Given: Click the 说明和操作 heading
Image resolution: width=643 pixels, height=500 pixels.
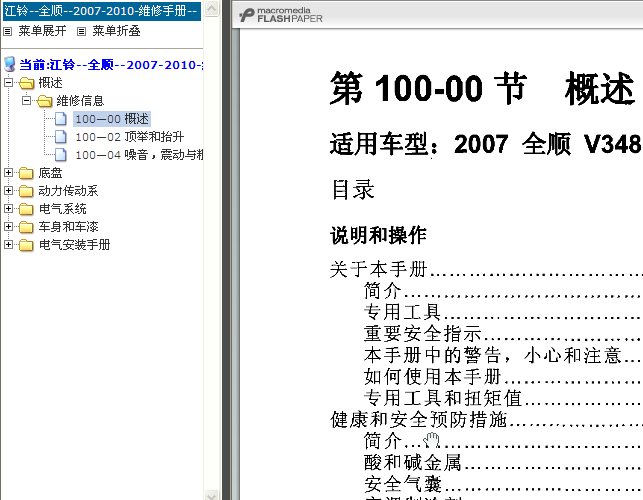Looking at the screenshot, I should 378,235.
